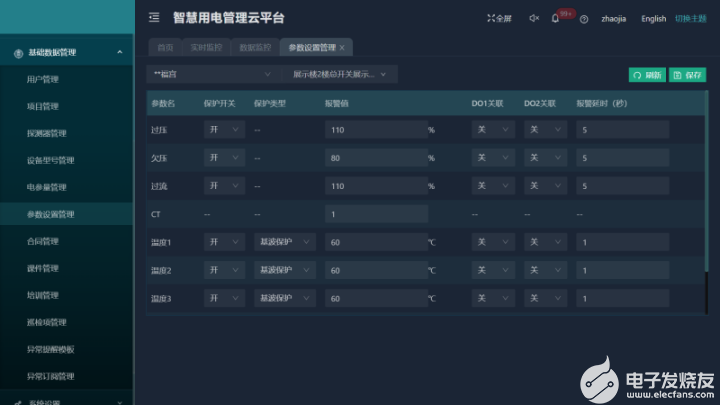Open DO2关联 dropdown for 过流 row
This screenshot has height=405, width=720.
coord(546,186)
